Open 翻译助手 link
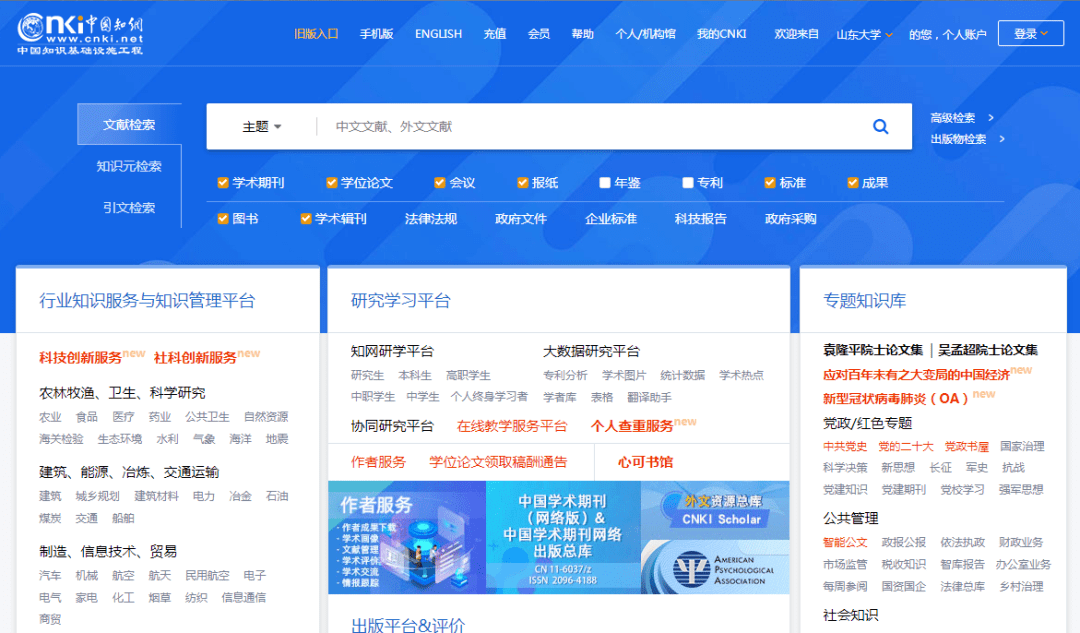 point(649,397)
